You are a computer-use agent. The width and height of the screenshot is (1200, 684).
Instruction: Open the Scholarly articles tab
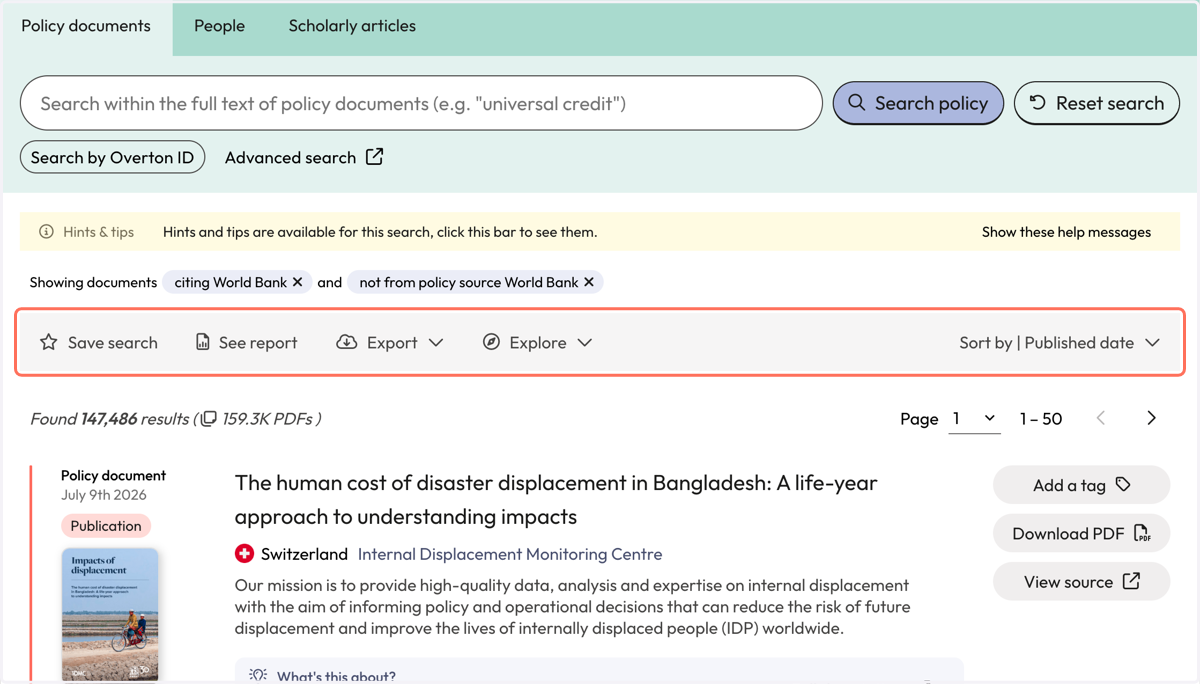click(x=352, y=26)
